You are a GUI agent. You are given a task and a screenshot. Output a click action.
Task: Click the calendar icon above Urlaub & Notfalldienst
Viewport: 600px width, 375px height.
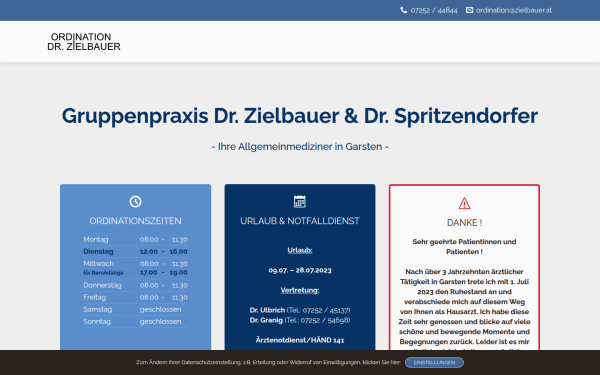click(300, 202)
